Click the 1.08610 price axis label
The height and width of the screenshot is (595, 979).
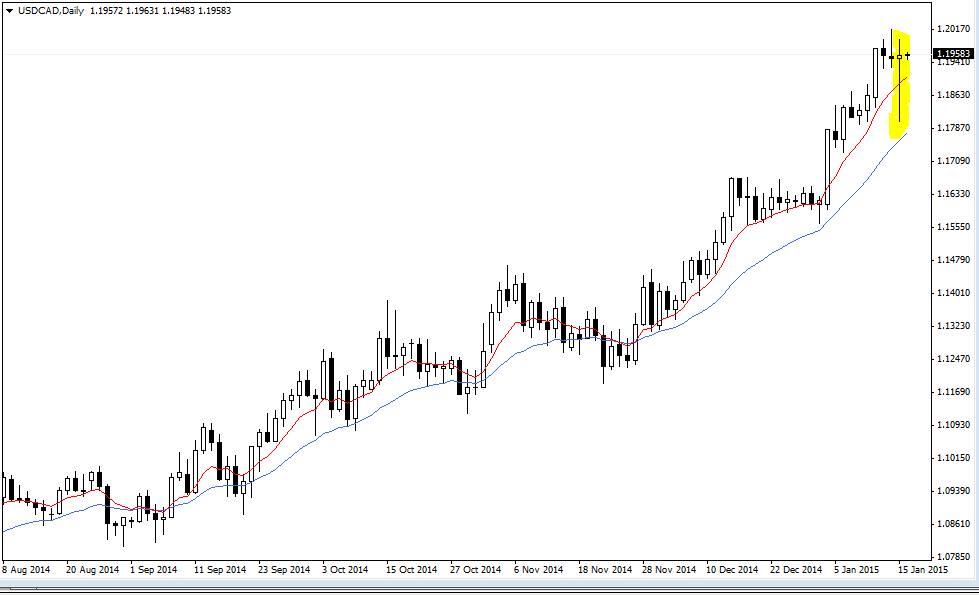tap(954, 524)
